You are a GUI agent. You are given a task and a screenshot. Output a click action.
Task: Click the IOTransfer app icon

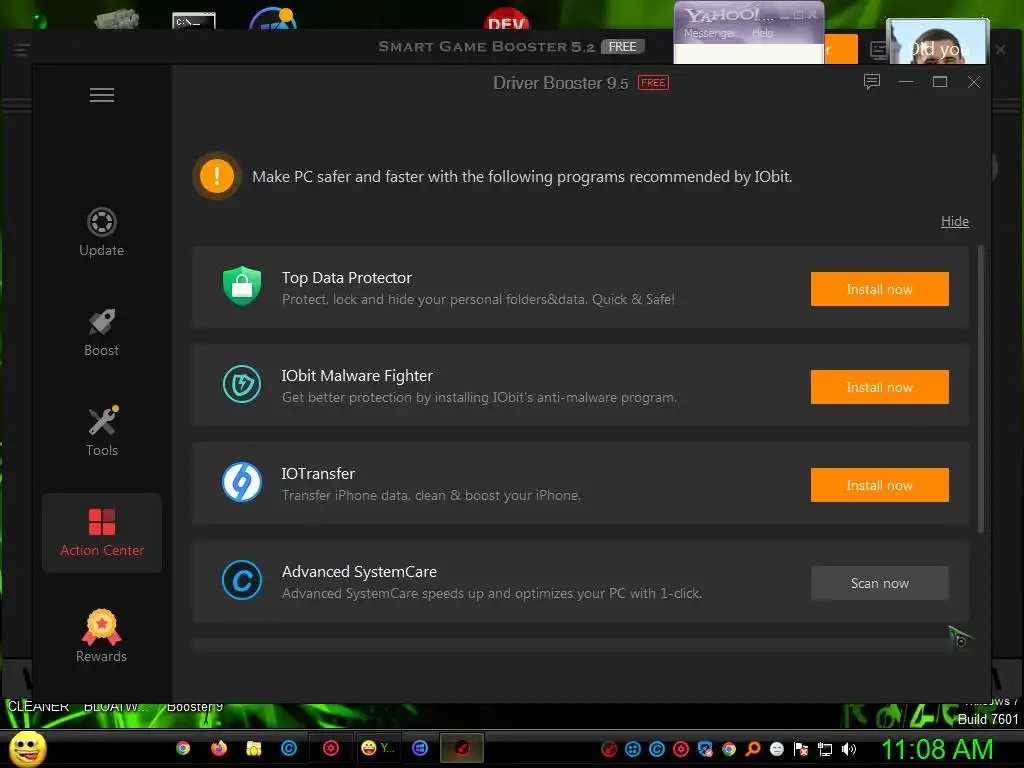(242, 482)
